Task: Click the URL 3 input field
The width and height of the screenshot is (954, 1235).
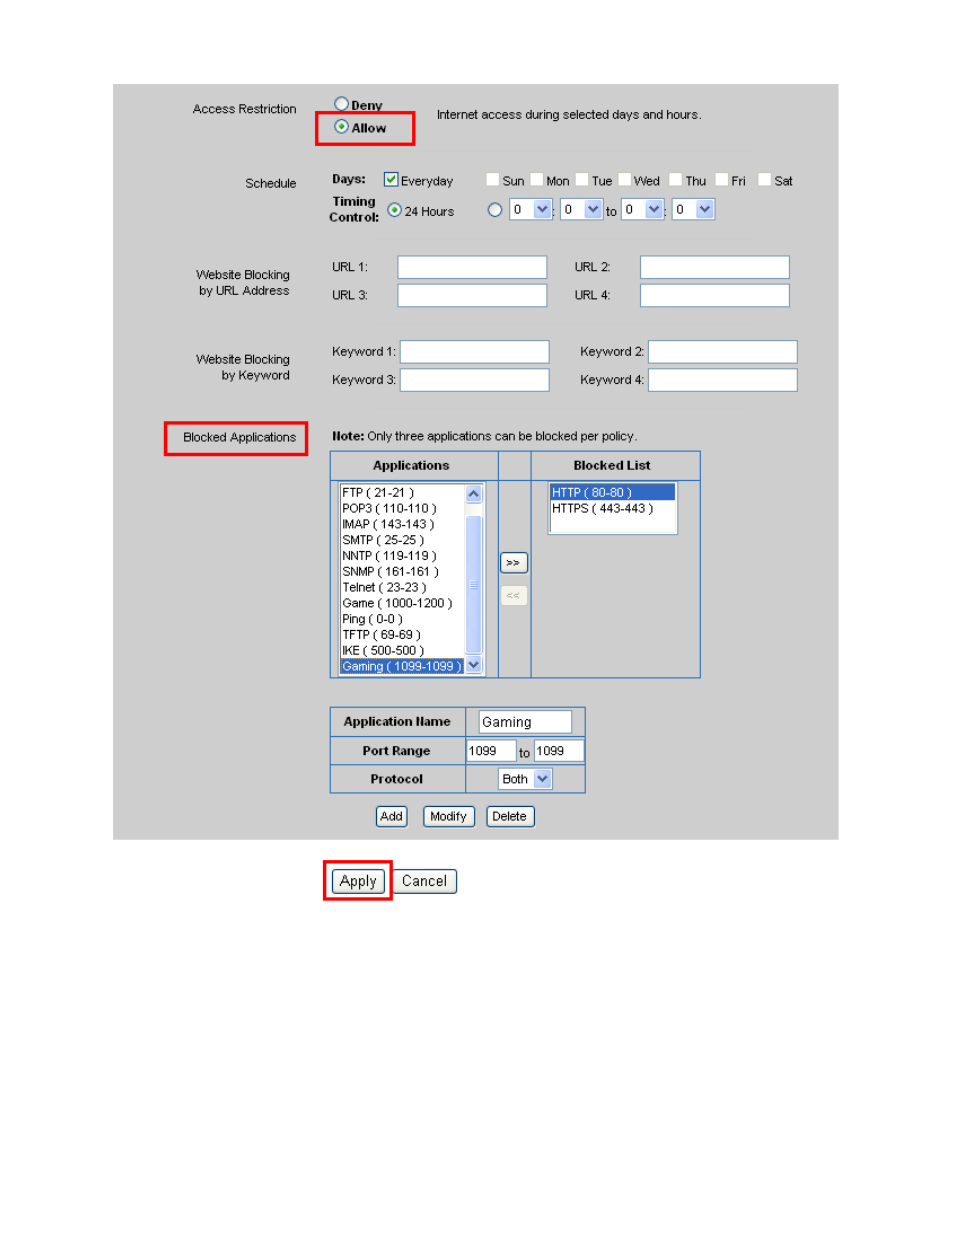Action: [472, 295]
